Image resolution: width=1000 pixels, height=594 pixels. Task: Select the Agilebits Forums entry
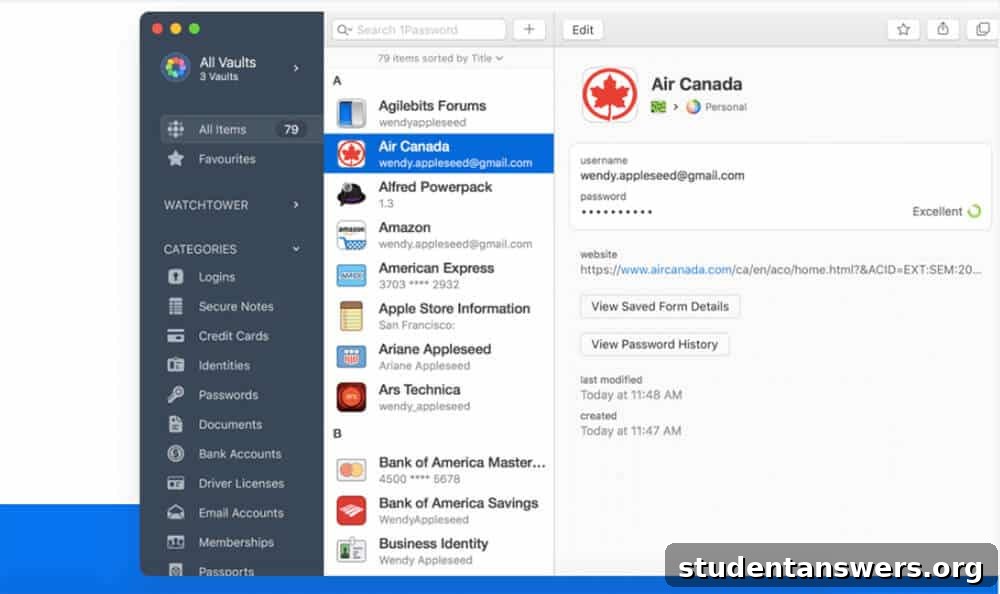439,113
